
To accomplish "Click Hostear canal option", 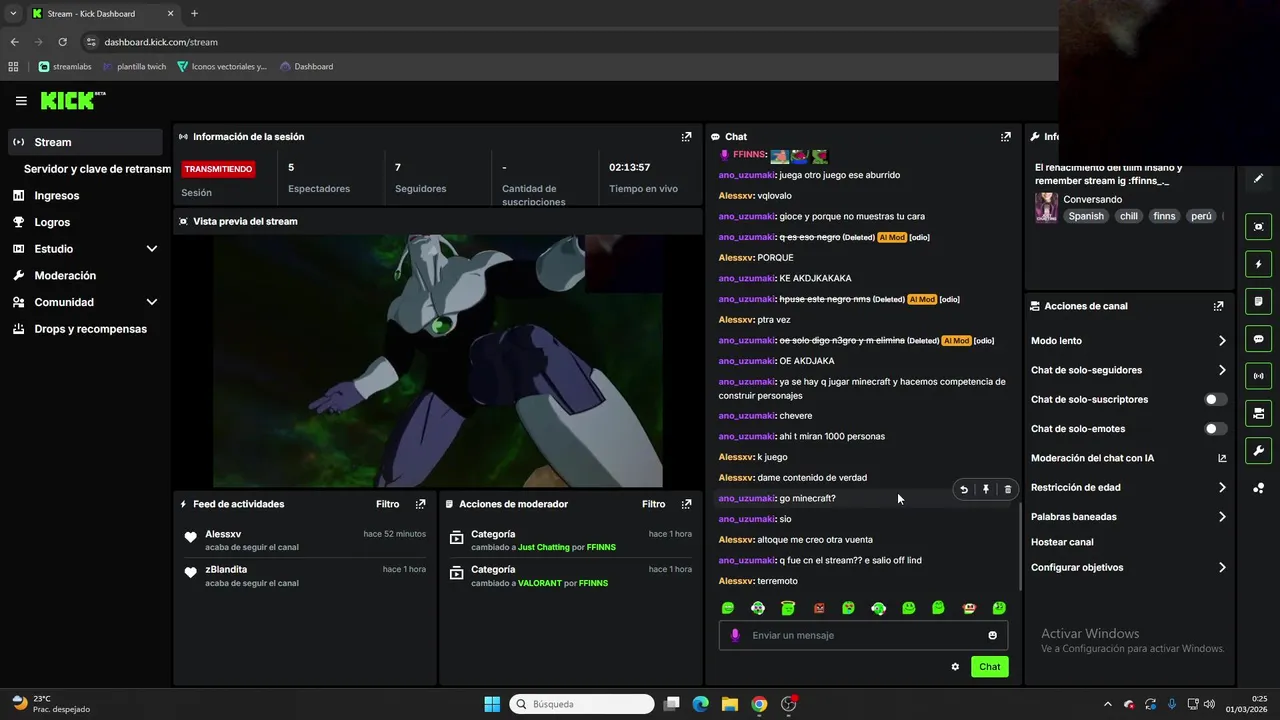I will (1062, 542).
